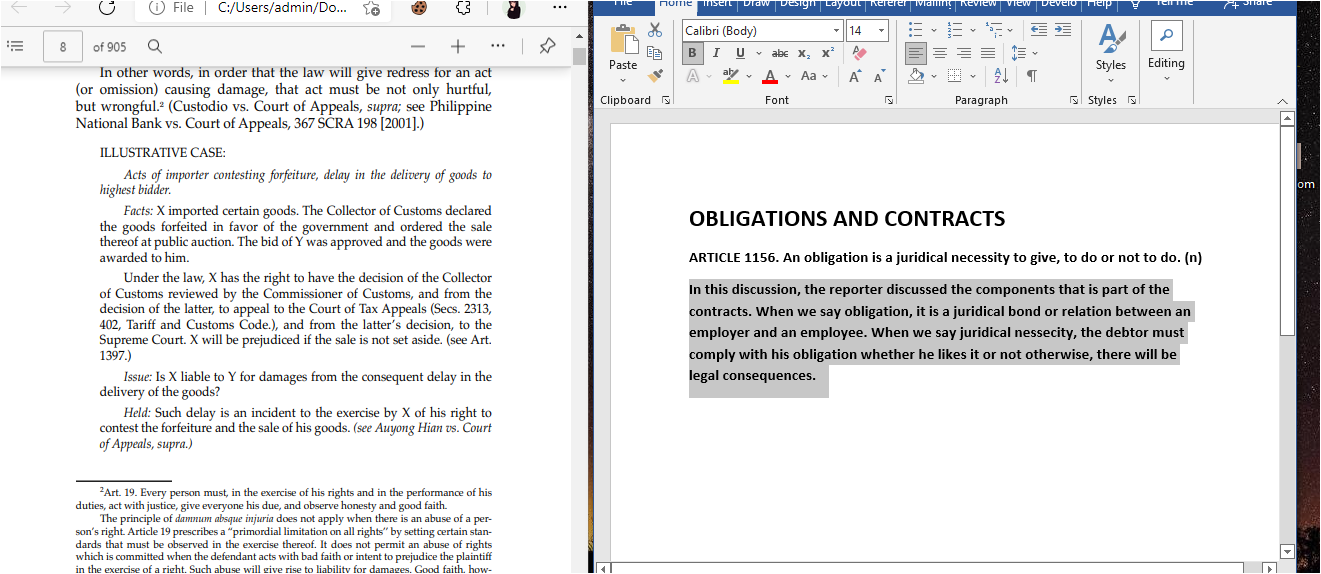Expand the Multilevel list dropdown arrow
Screen dimensions: 1321x574
tap(1010, 30)
